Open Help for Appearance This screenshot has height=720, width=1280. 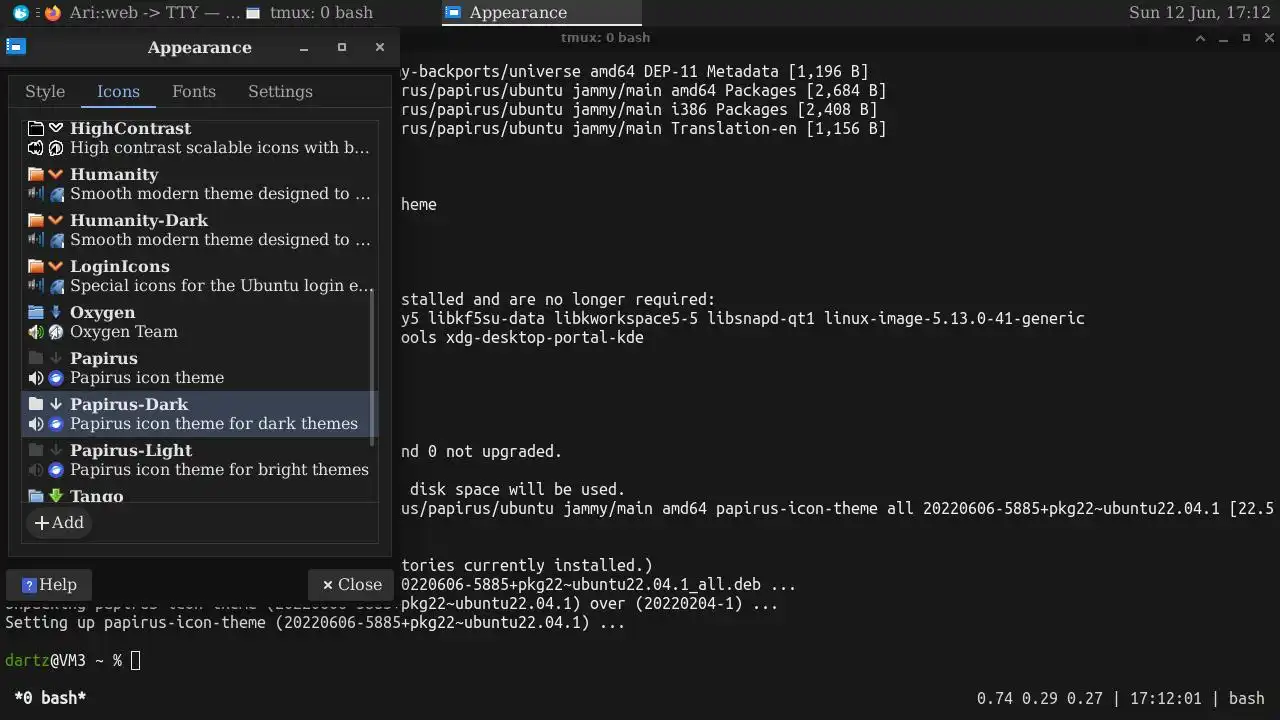coord(49,585)
